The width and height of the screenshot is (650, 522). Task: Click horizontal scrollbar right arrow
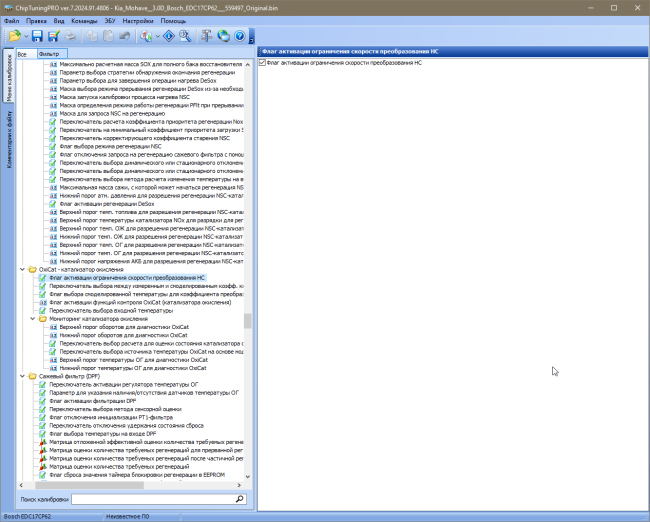click(x=239, y=485)
